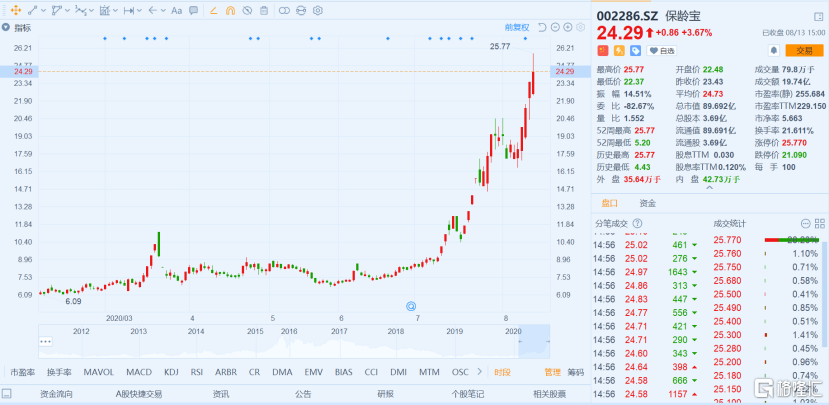Add a comment bubble annotation
The width and height of the screenshot is (829, 405).
pyautogui.click(x=194, y=10)
